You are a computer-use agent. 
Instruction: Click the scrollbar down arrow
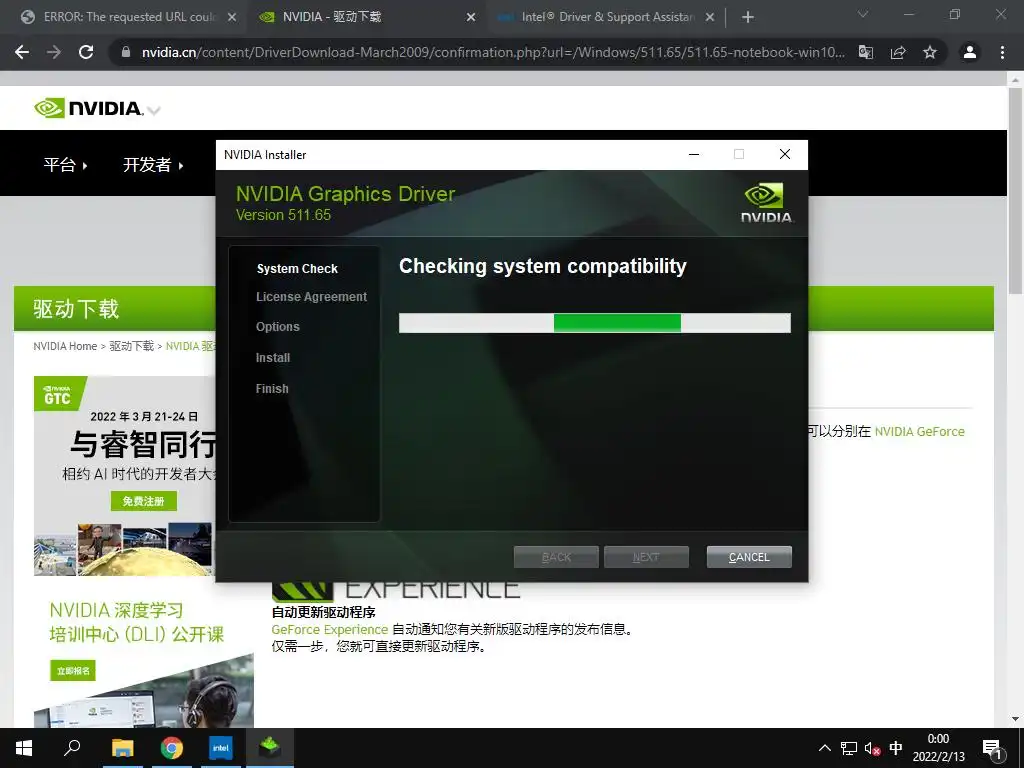click(1015, 719)
